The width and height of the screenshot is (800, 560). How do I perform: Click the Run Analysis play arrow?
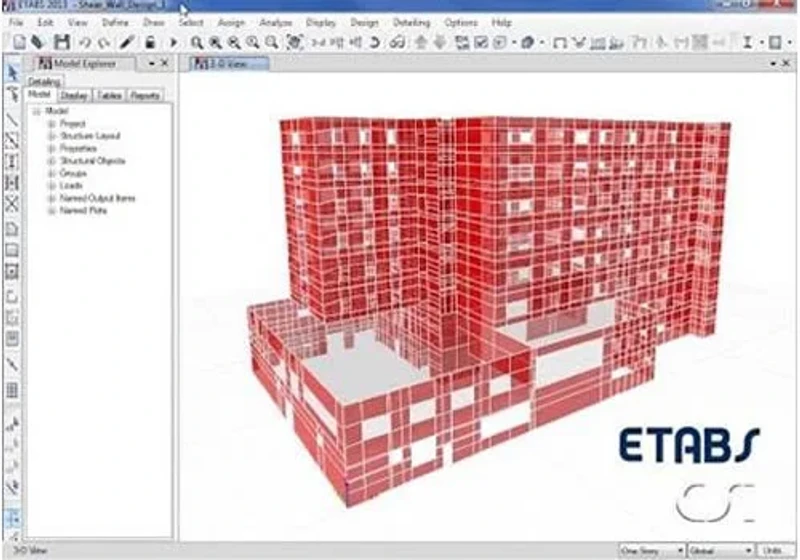click(173, 43)
